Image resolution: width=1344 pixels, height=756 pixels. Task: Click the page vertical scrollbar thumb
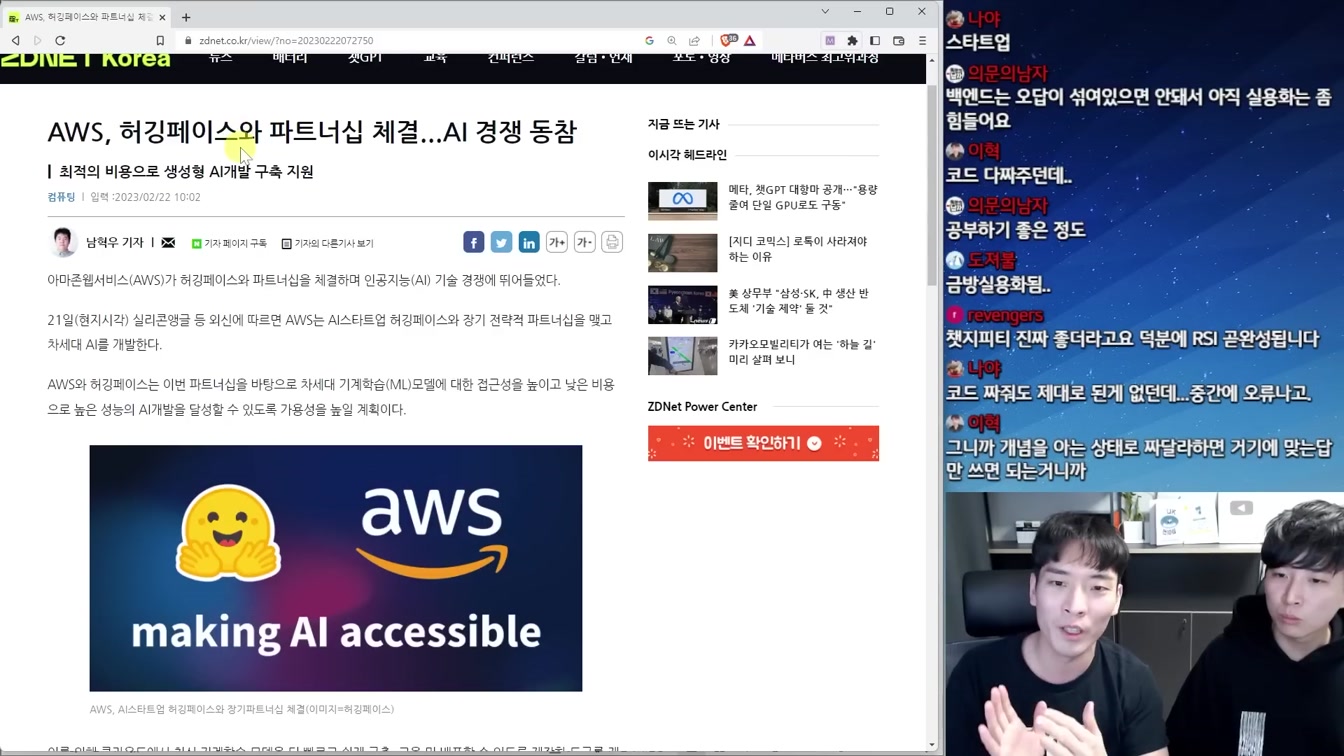932,185
